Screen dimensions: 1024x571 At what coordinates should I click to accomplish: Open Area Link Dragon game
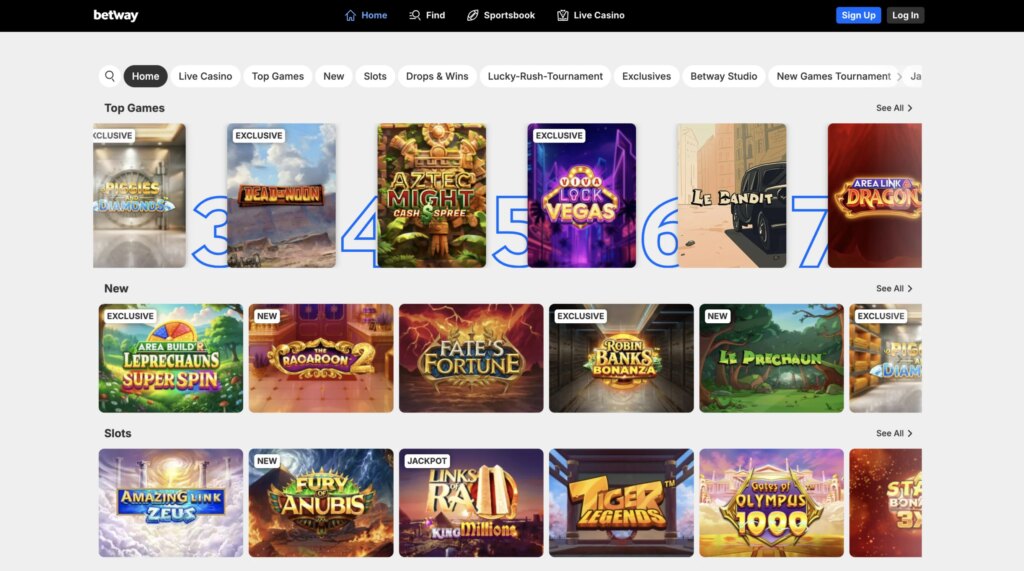(875, 195)
